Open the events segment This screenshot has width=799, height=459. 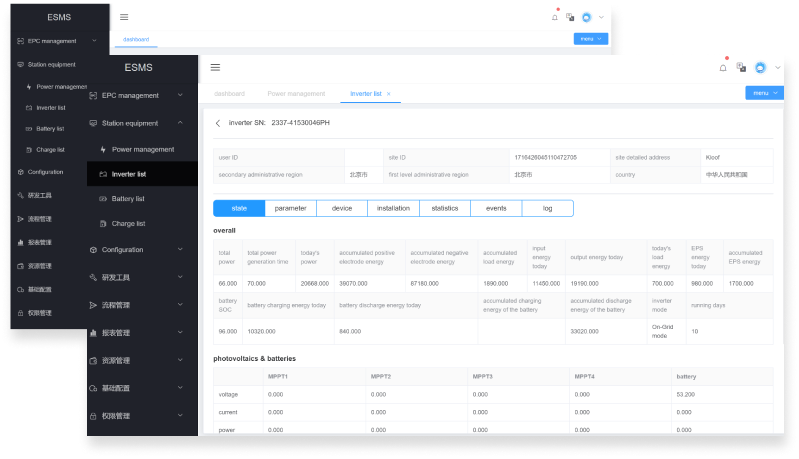pos(496,208)
